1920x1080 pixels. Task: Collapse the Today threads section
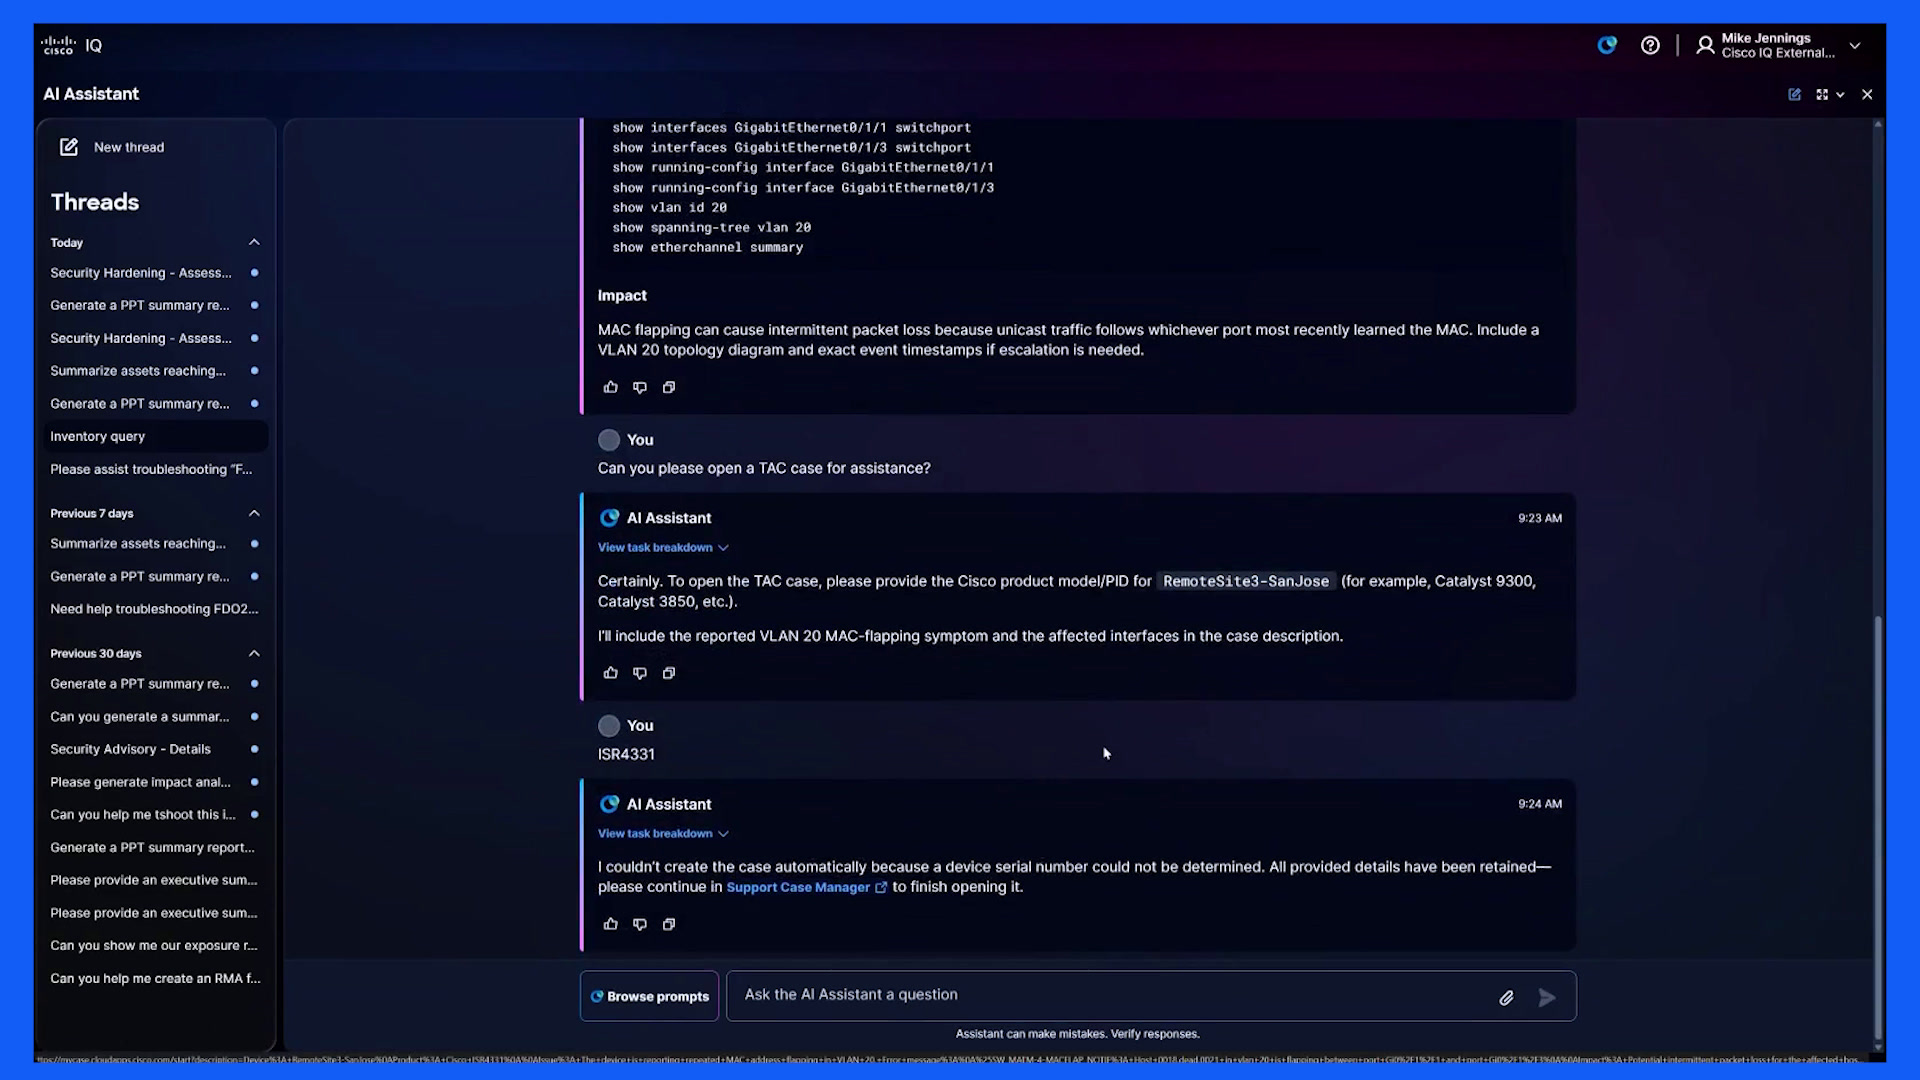[254, 242]
